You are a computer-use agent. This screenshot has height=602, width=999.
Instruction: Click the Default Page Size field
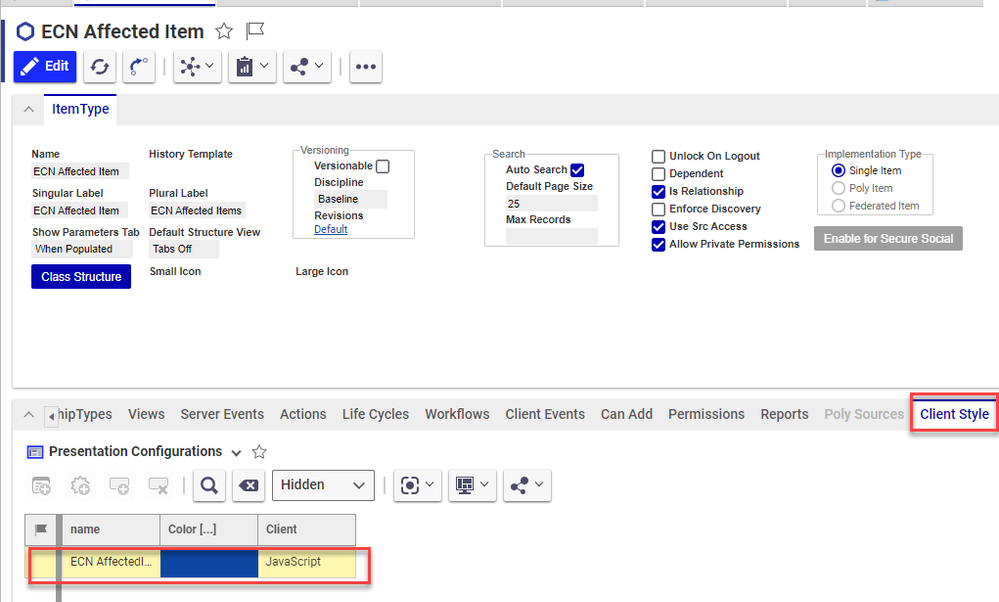[x=551, y=203]
